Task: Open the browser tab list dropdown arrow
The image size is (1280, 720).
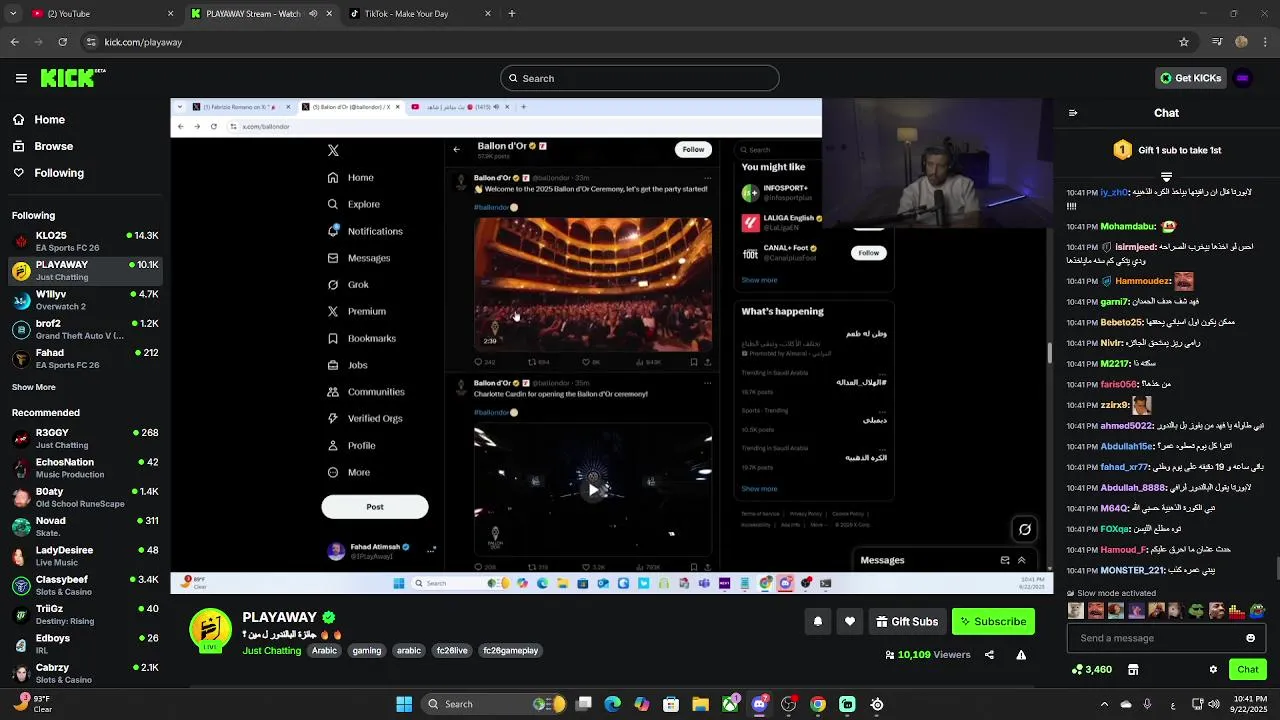Action: 13,14
